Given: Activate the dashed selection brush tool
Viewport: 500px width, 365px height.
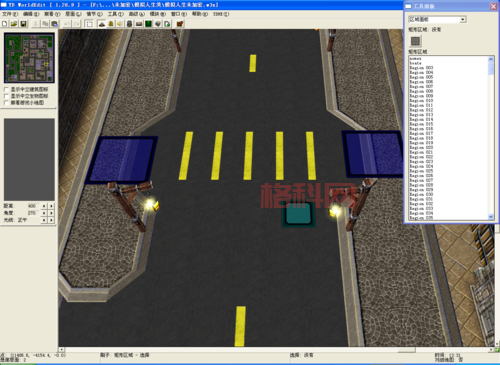Looking at the screenshot, I should click(89, 24).
